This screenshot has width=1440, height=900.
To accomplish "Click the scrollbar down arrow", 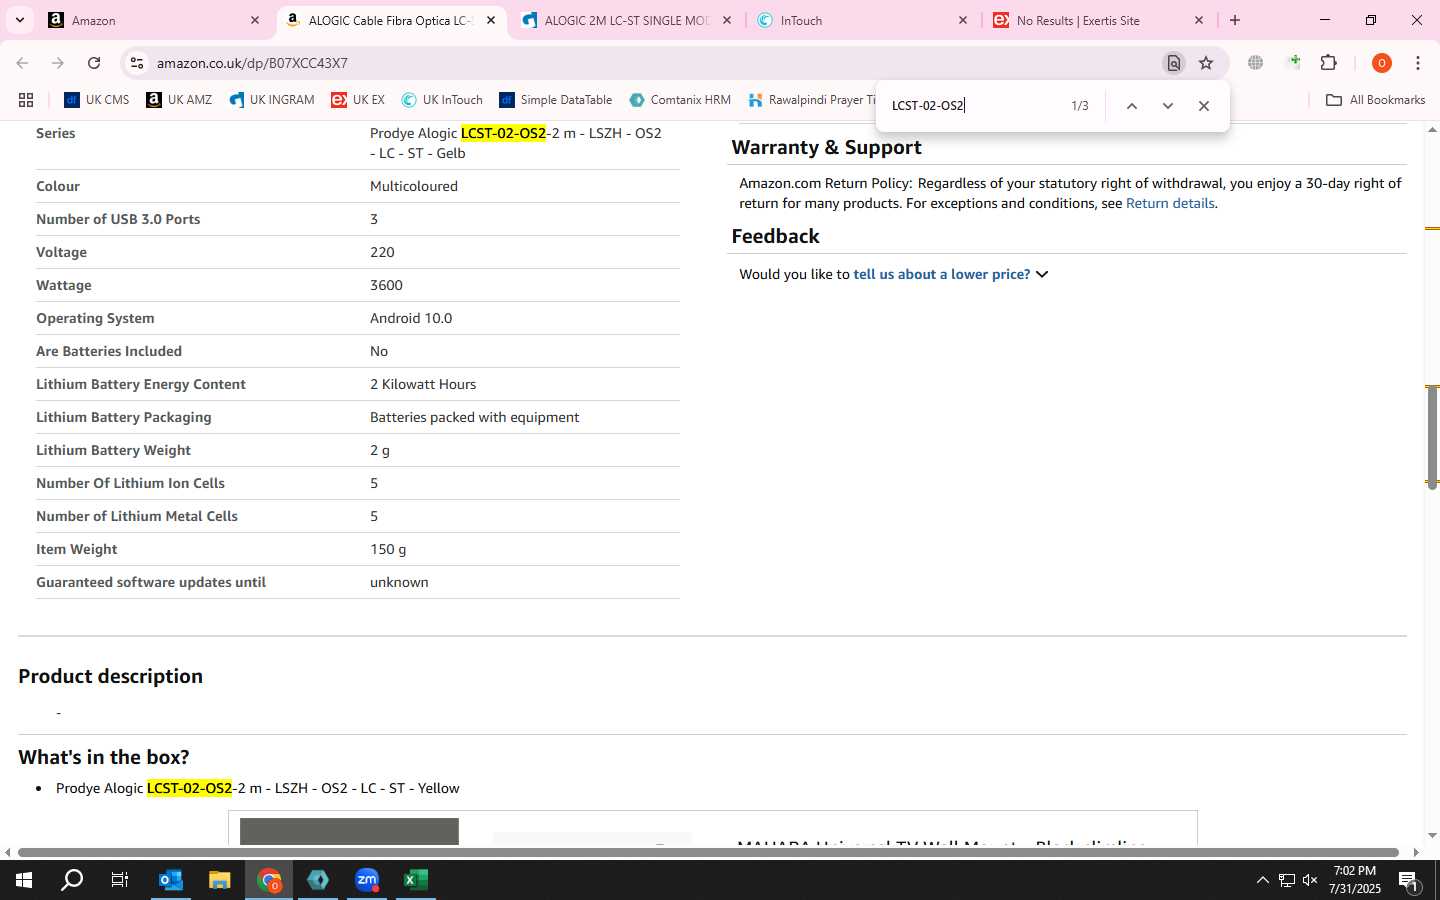I will (1432, 835).
